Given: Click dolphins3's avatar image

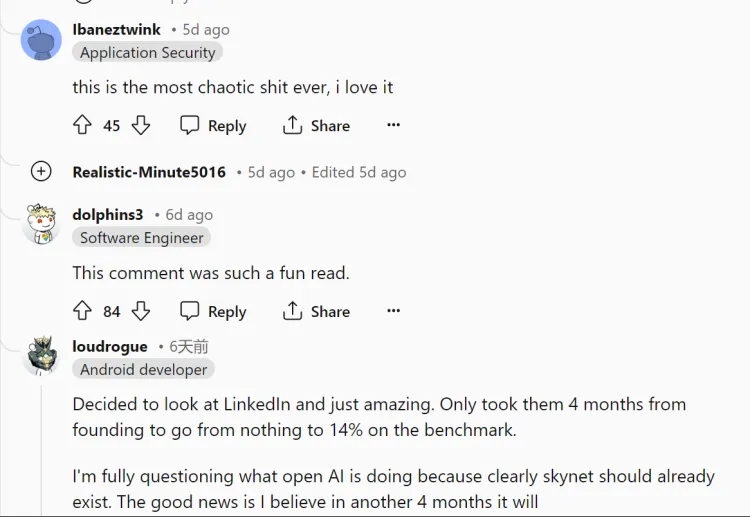Looking at the screenshot, I should pyautogui.click(x=41, y=224).
